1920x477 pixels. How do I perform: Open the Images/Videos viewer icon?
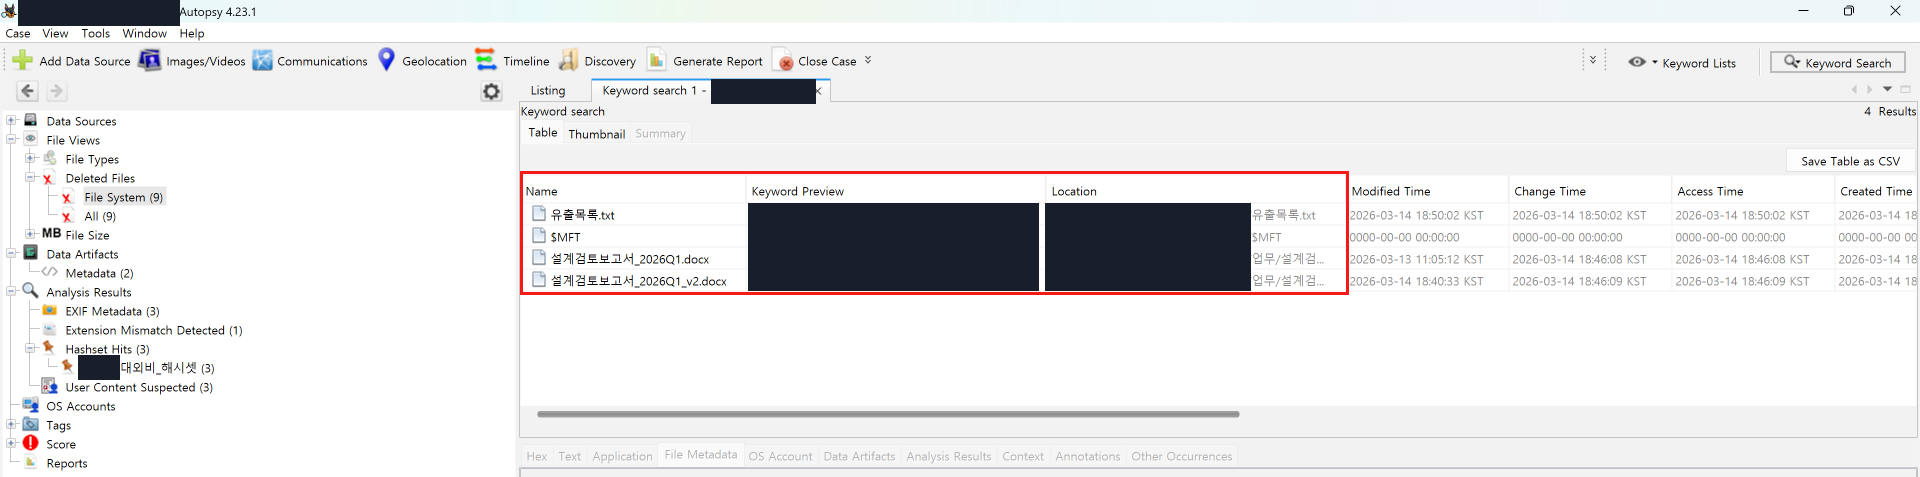(x=149, y=61)
